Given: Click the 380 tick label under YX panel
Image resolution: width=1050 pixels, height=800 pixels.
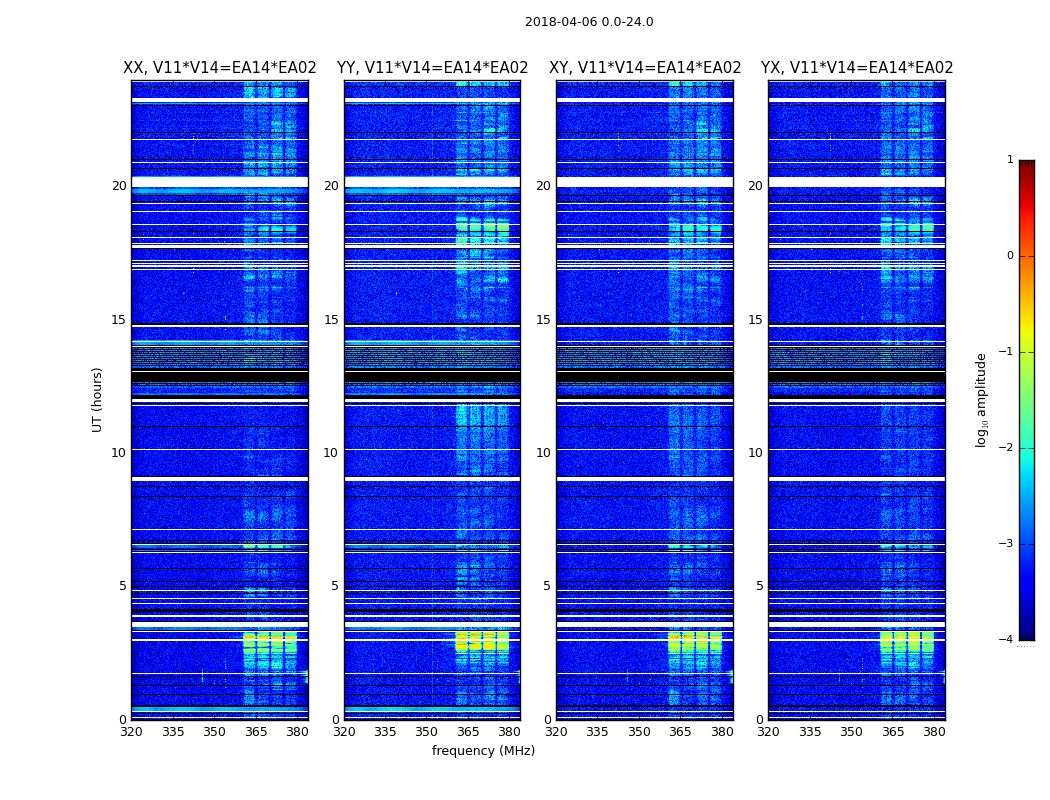Looking at the screenshot, I should (934, 732).
